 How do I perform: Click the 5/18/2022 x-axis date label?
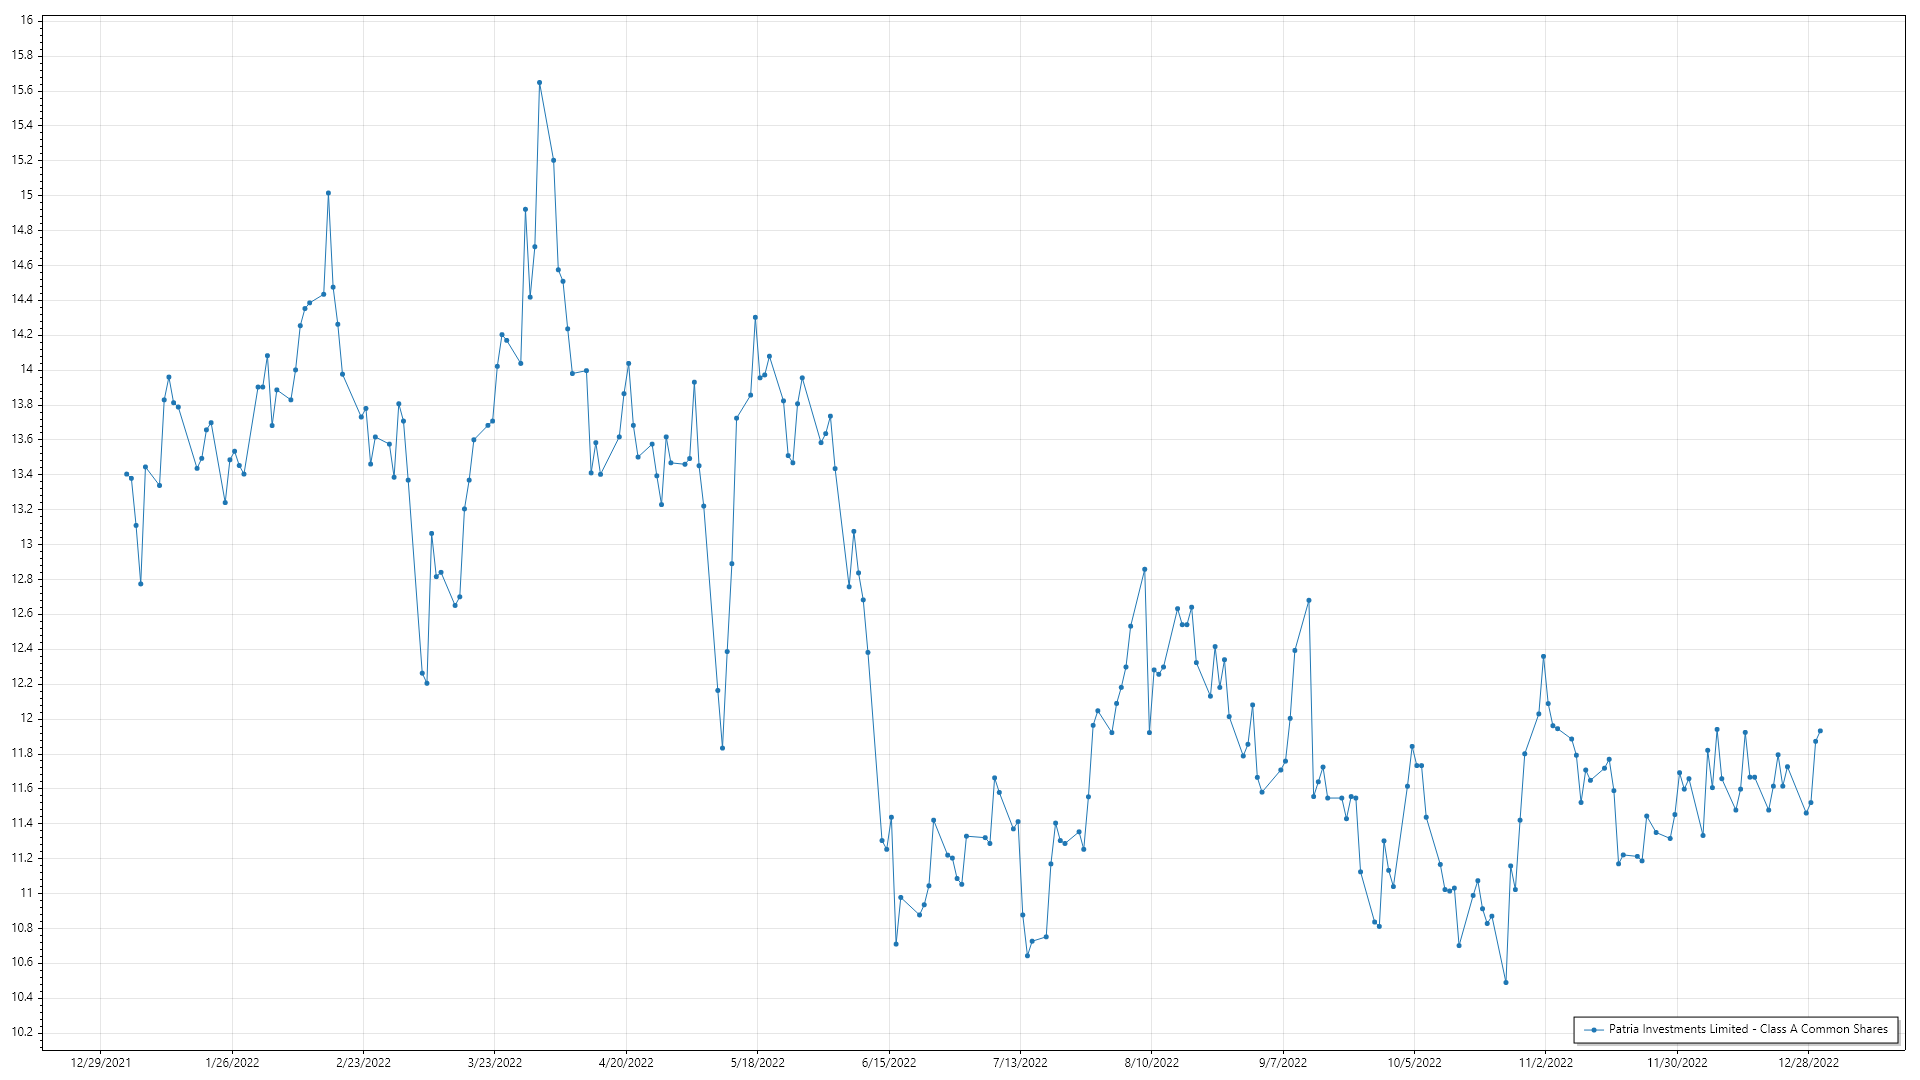coord(757,1062)
